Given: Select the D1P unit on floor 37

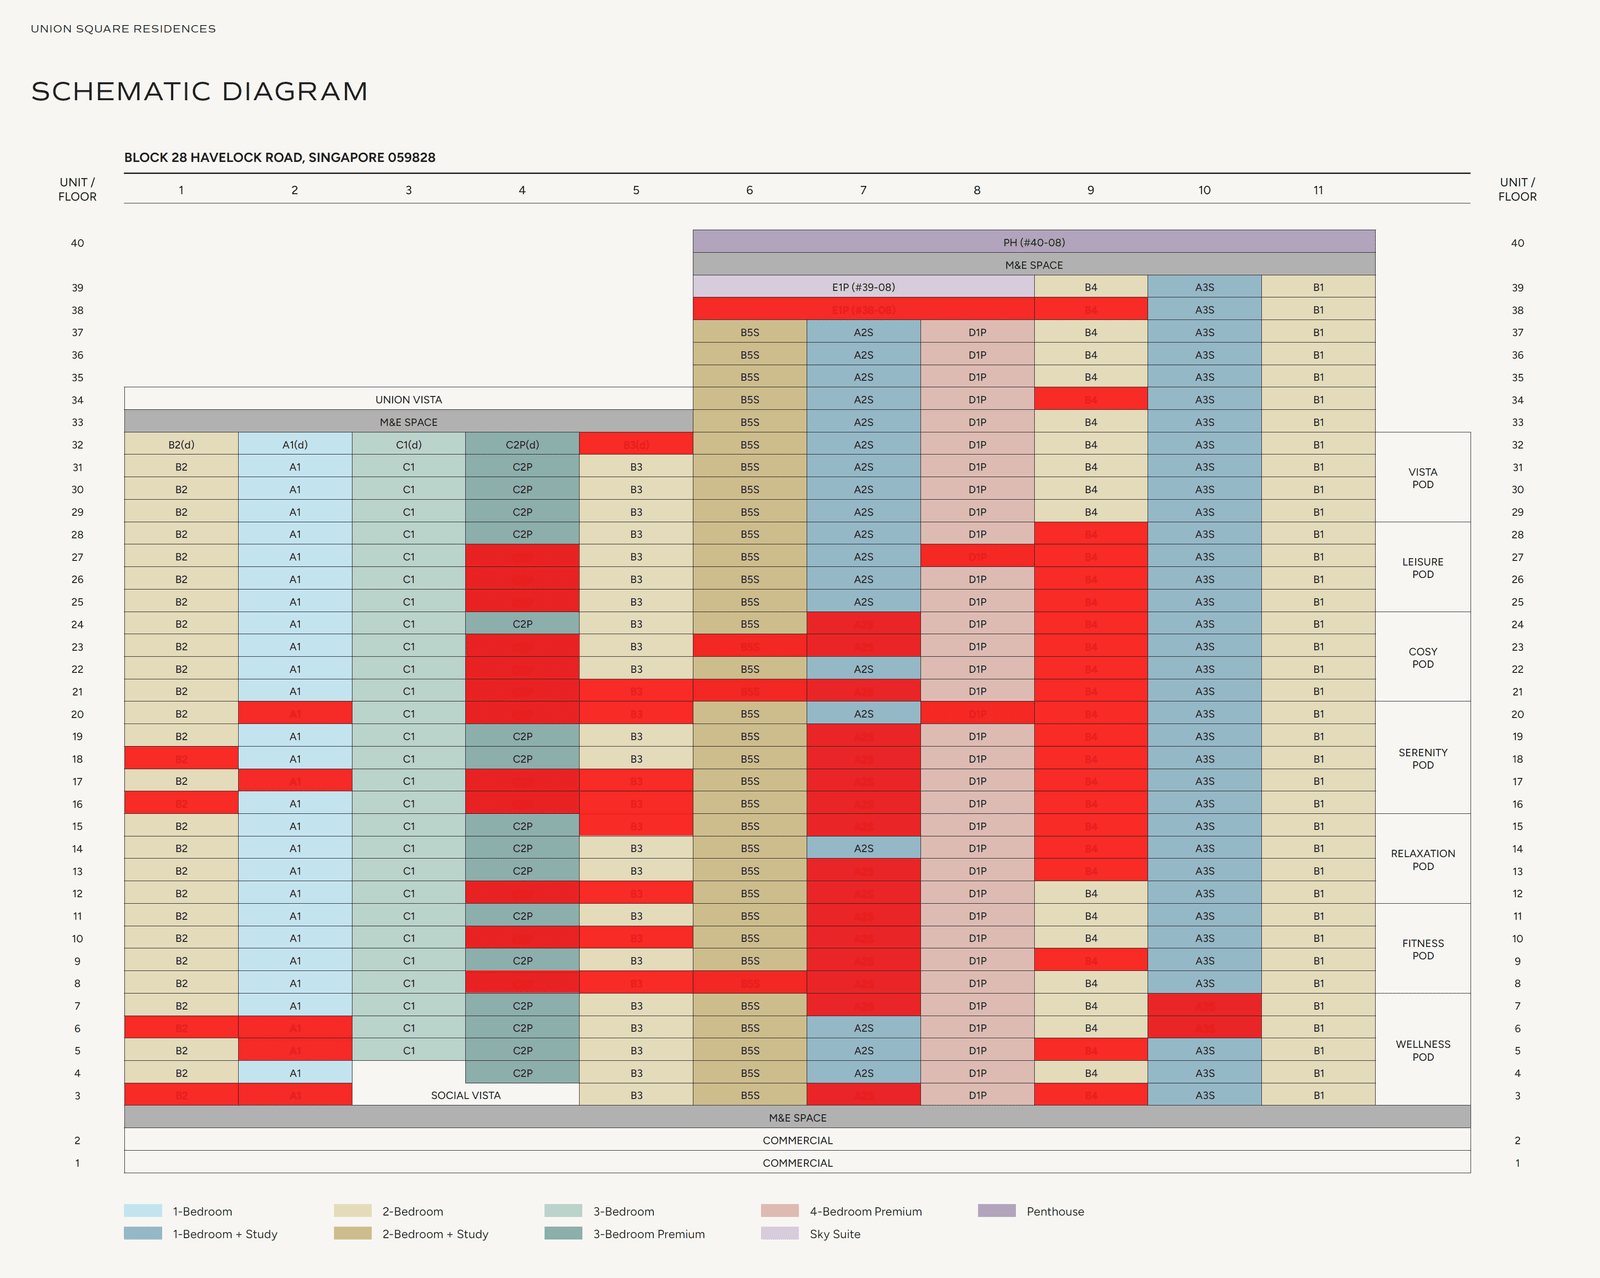Looking at the screenshot, I should tap(977, 332).
